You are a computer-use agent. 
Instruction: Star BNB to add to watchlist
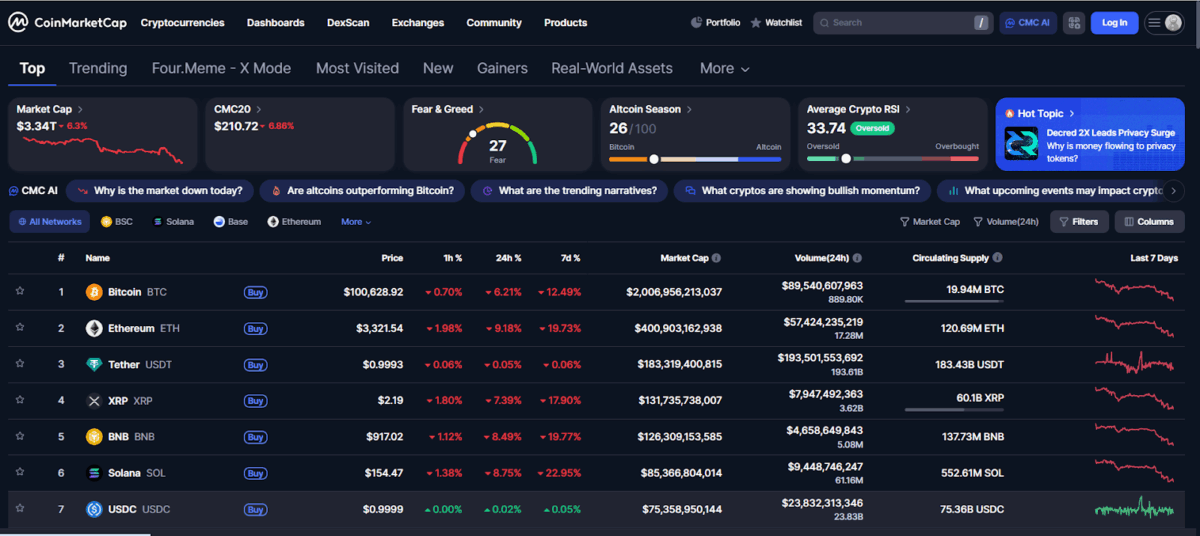19,436
